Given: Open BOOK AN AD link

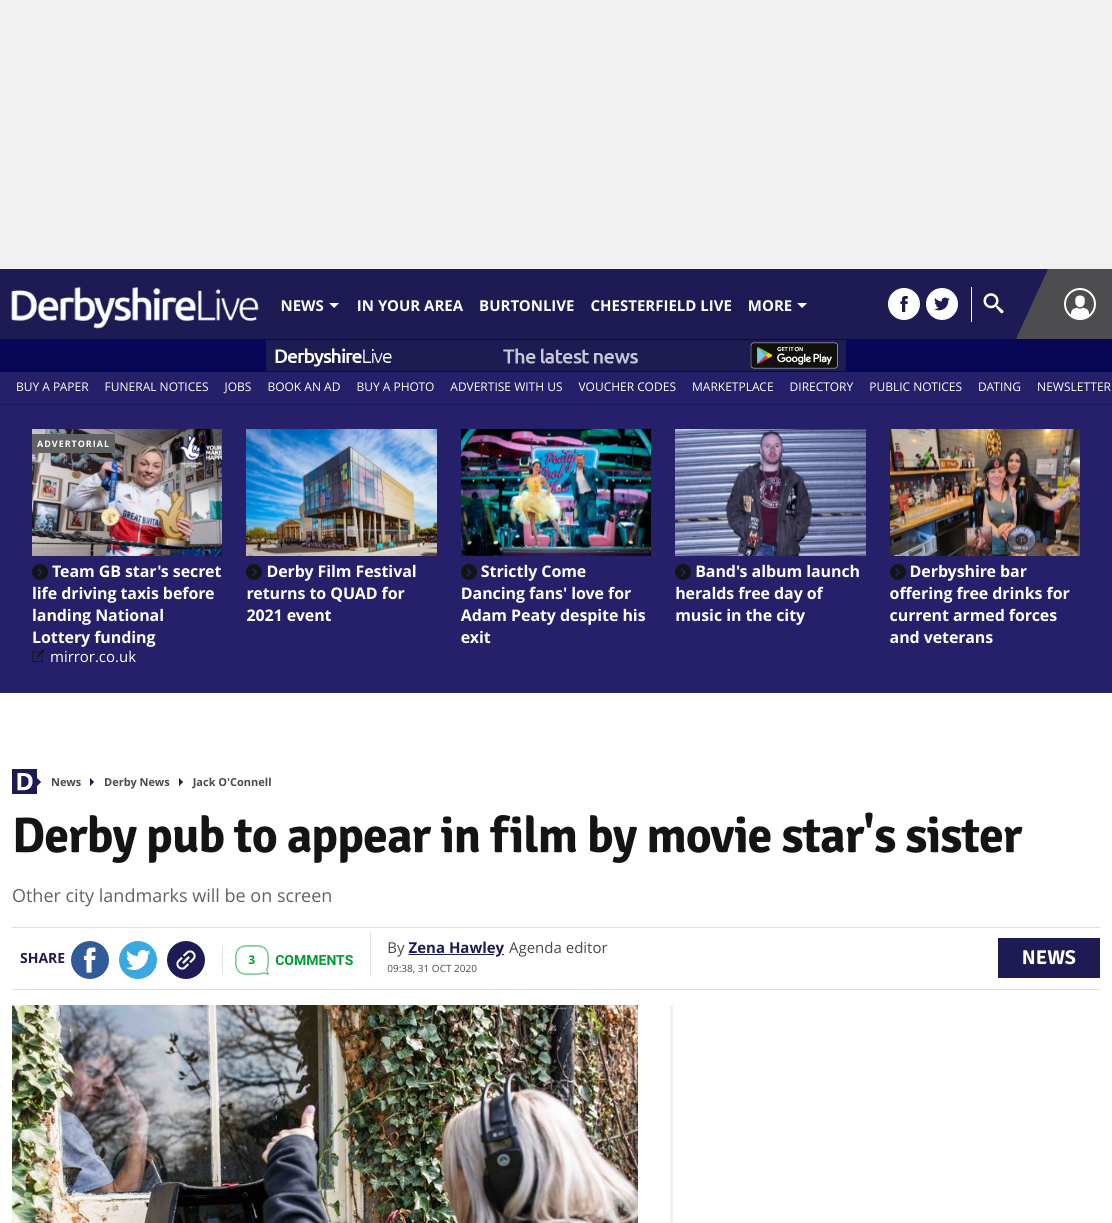Looking at the screenshot, I should point(304,387).
